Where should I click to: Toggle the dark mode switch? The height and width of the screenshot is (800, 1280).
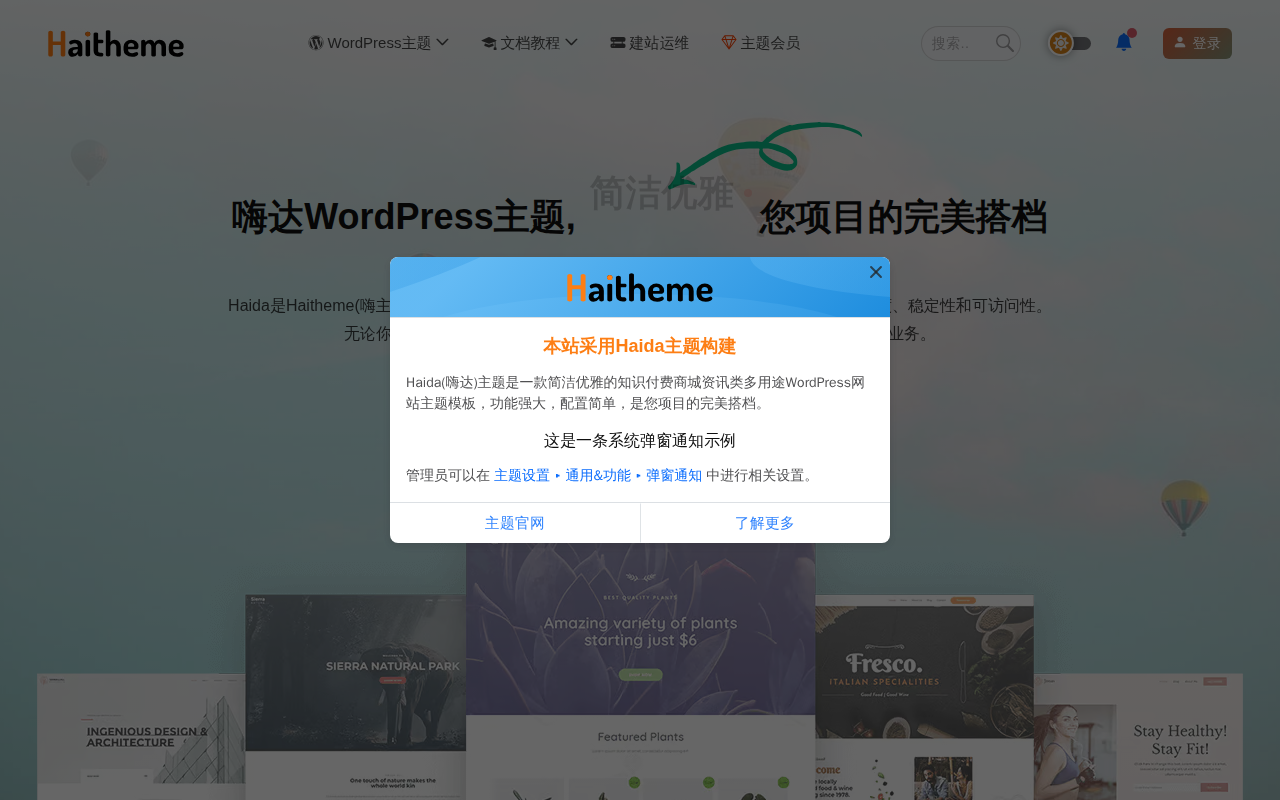1069,43
